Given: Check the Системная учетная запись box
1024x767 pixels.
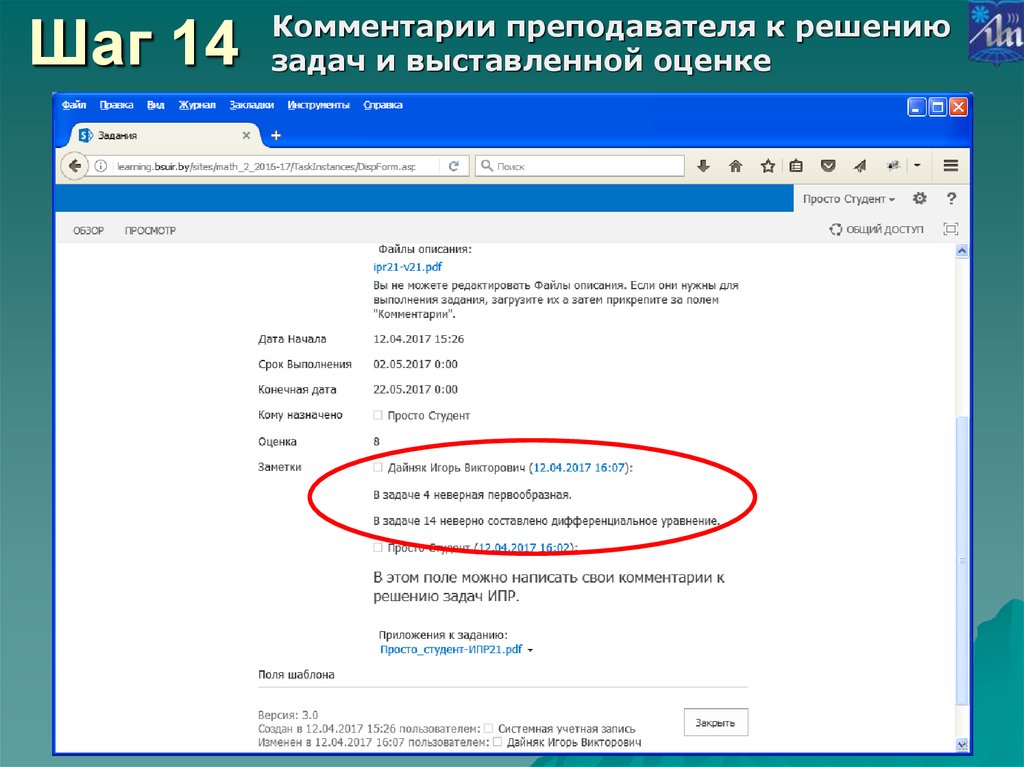Looking at the screenshot, I should pos(488,726).
